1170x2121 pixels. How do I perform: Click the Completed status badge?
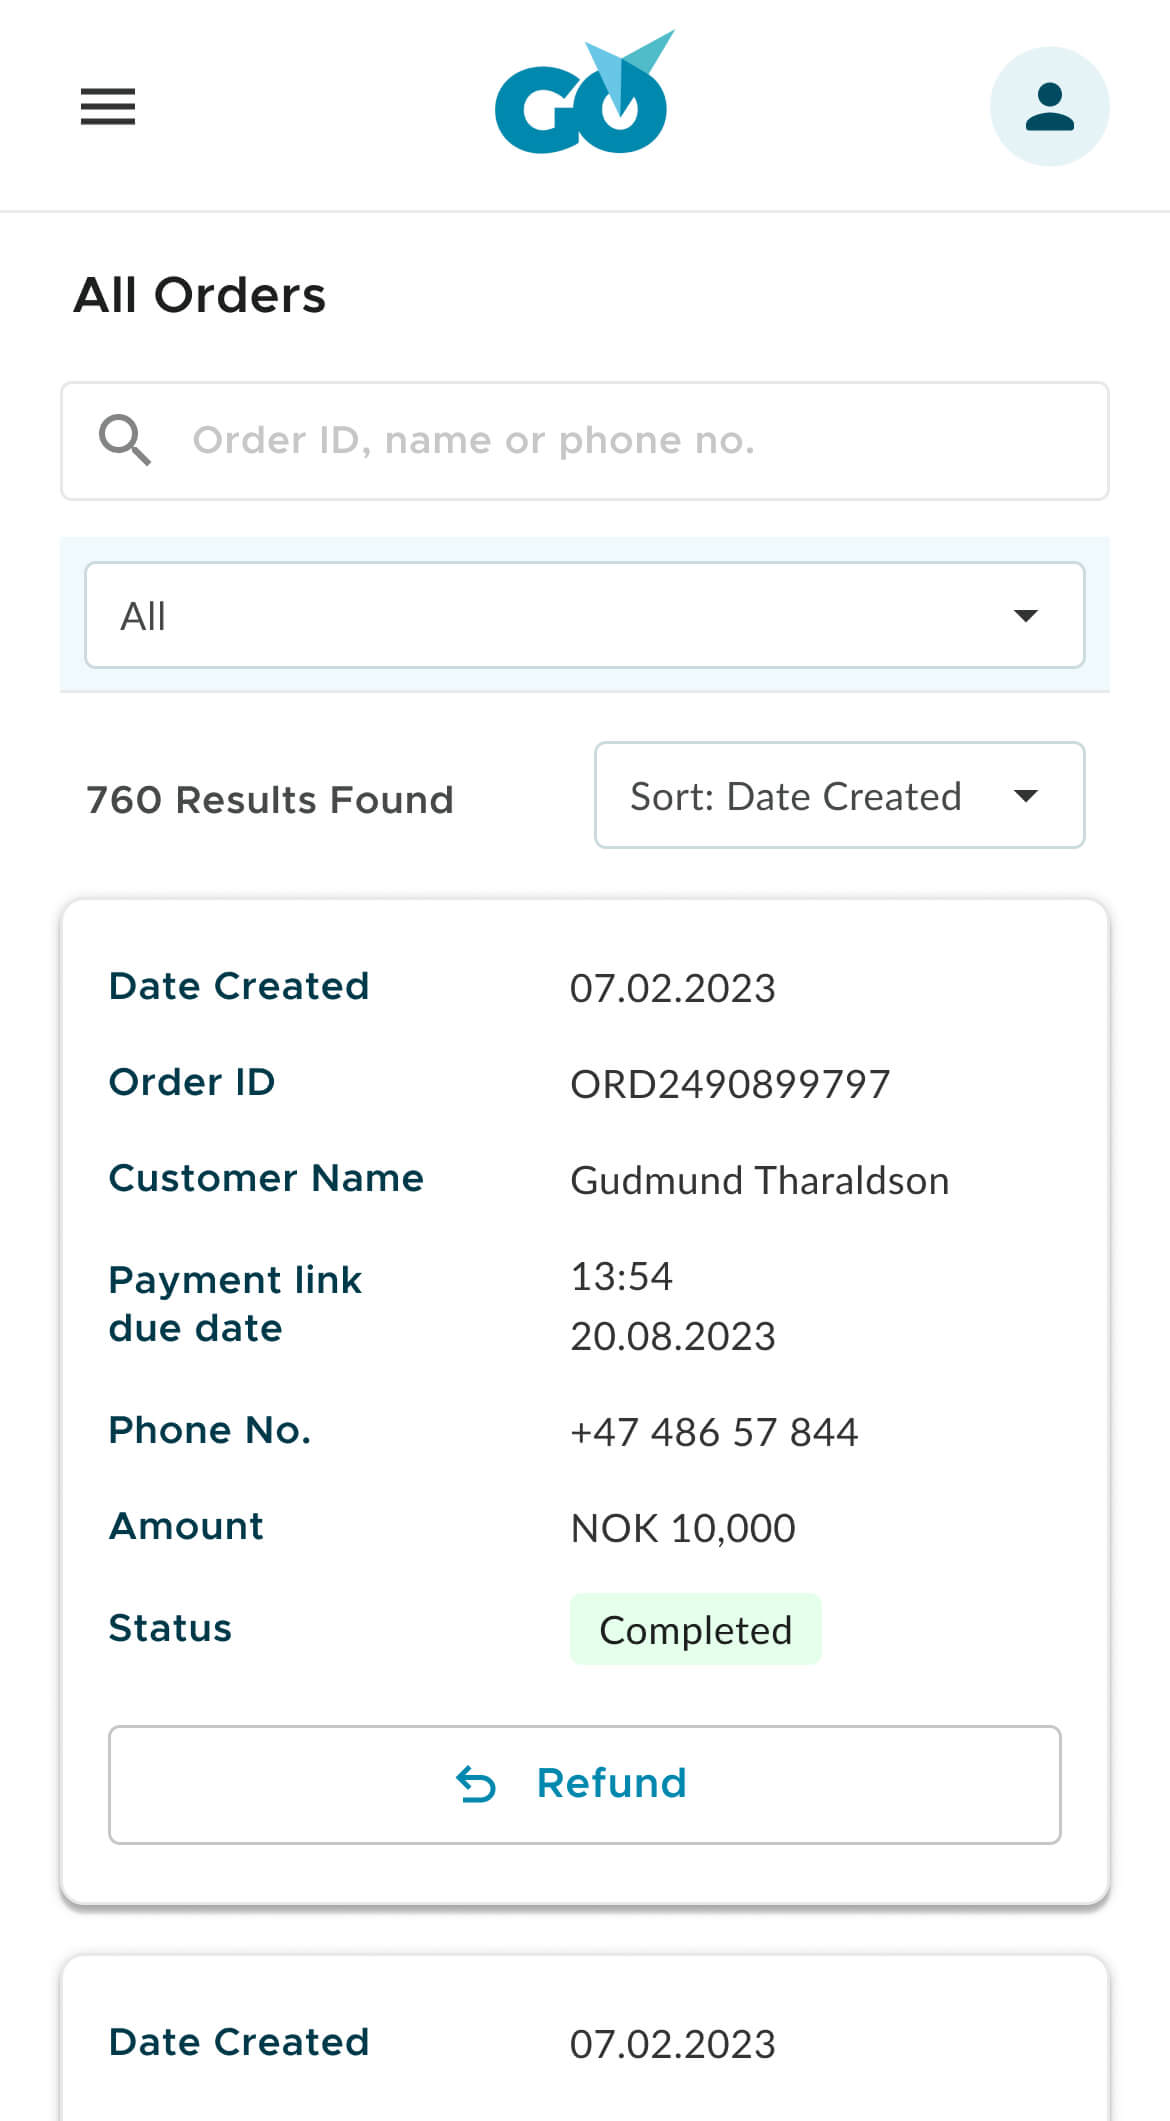click(695, 1629)
